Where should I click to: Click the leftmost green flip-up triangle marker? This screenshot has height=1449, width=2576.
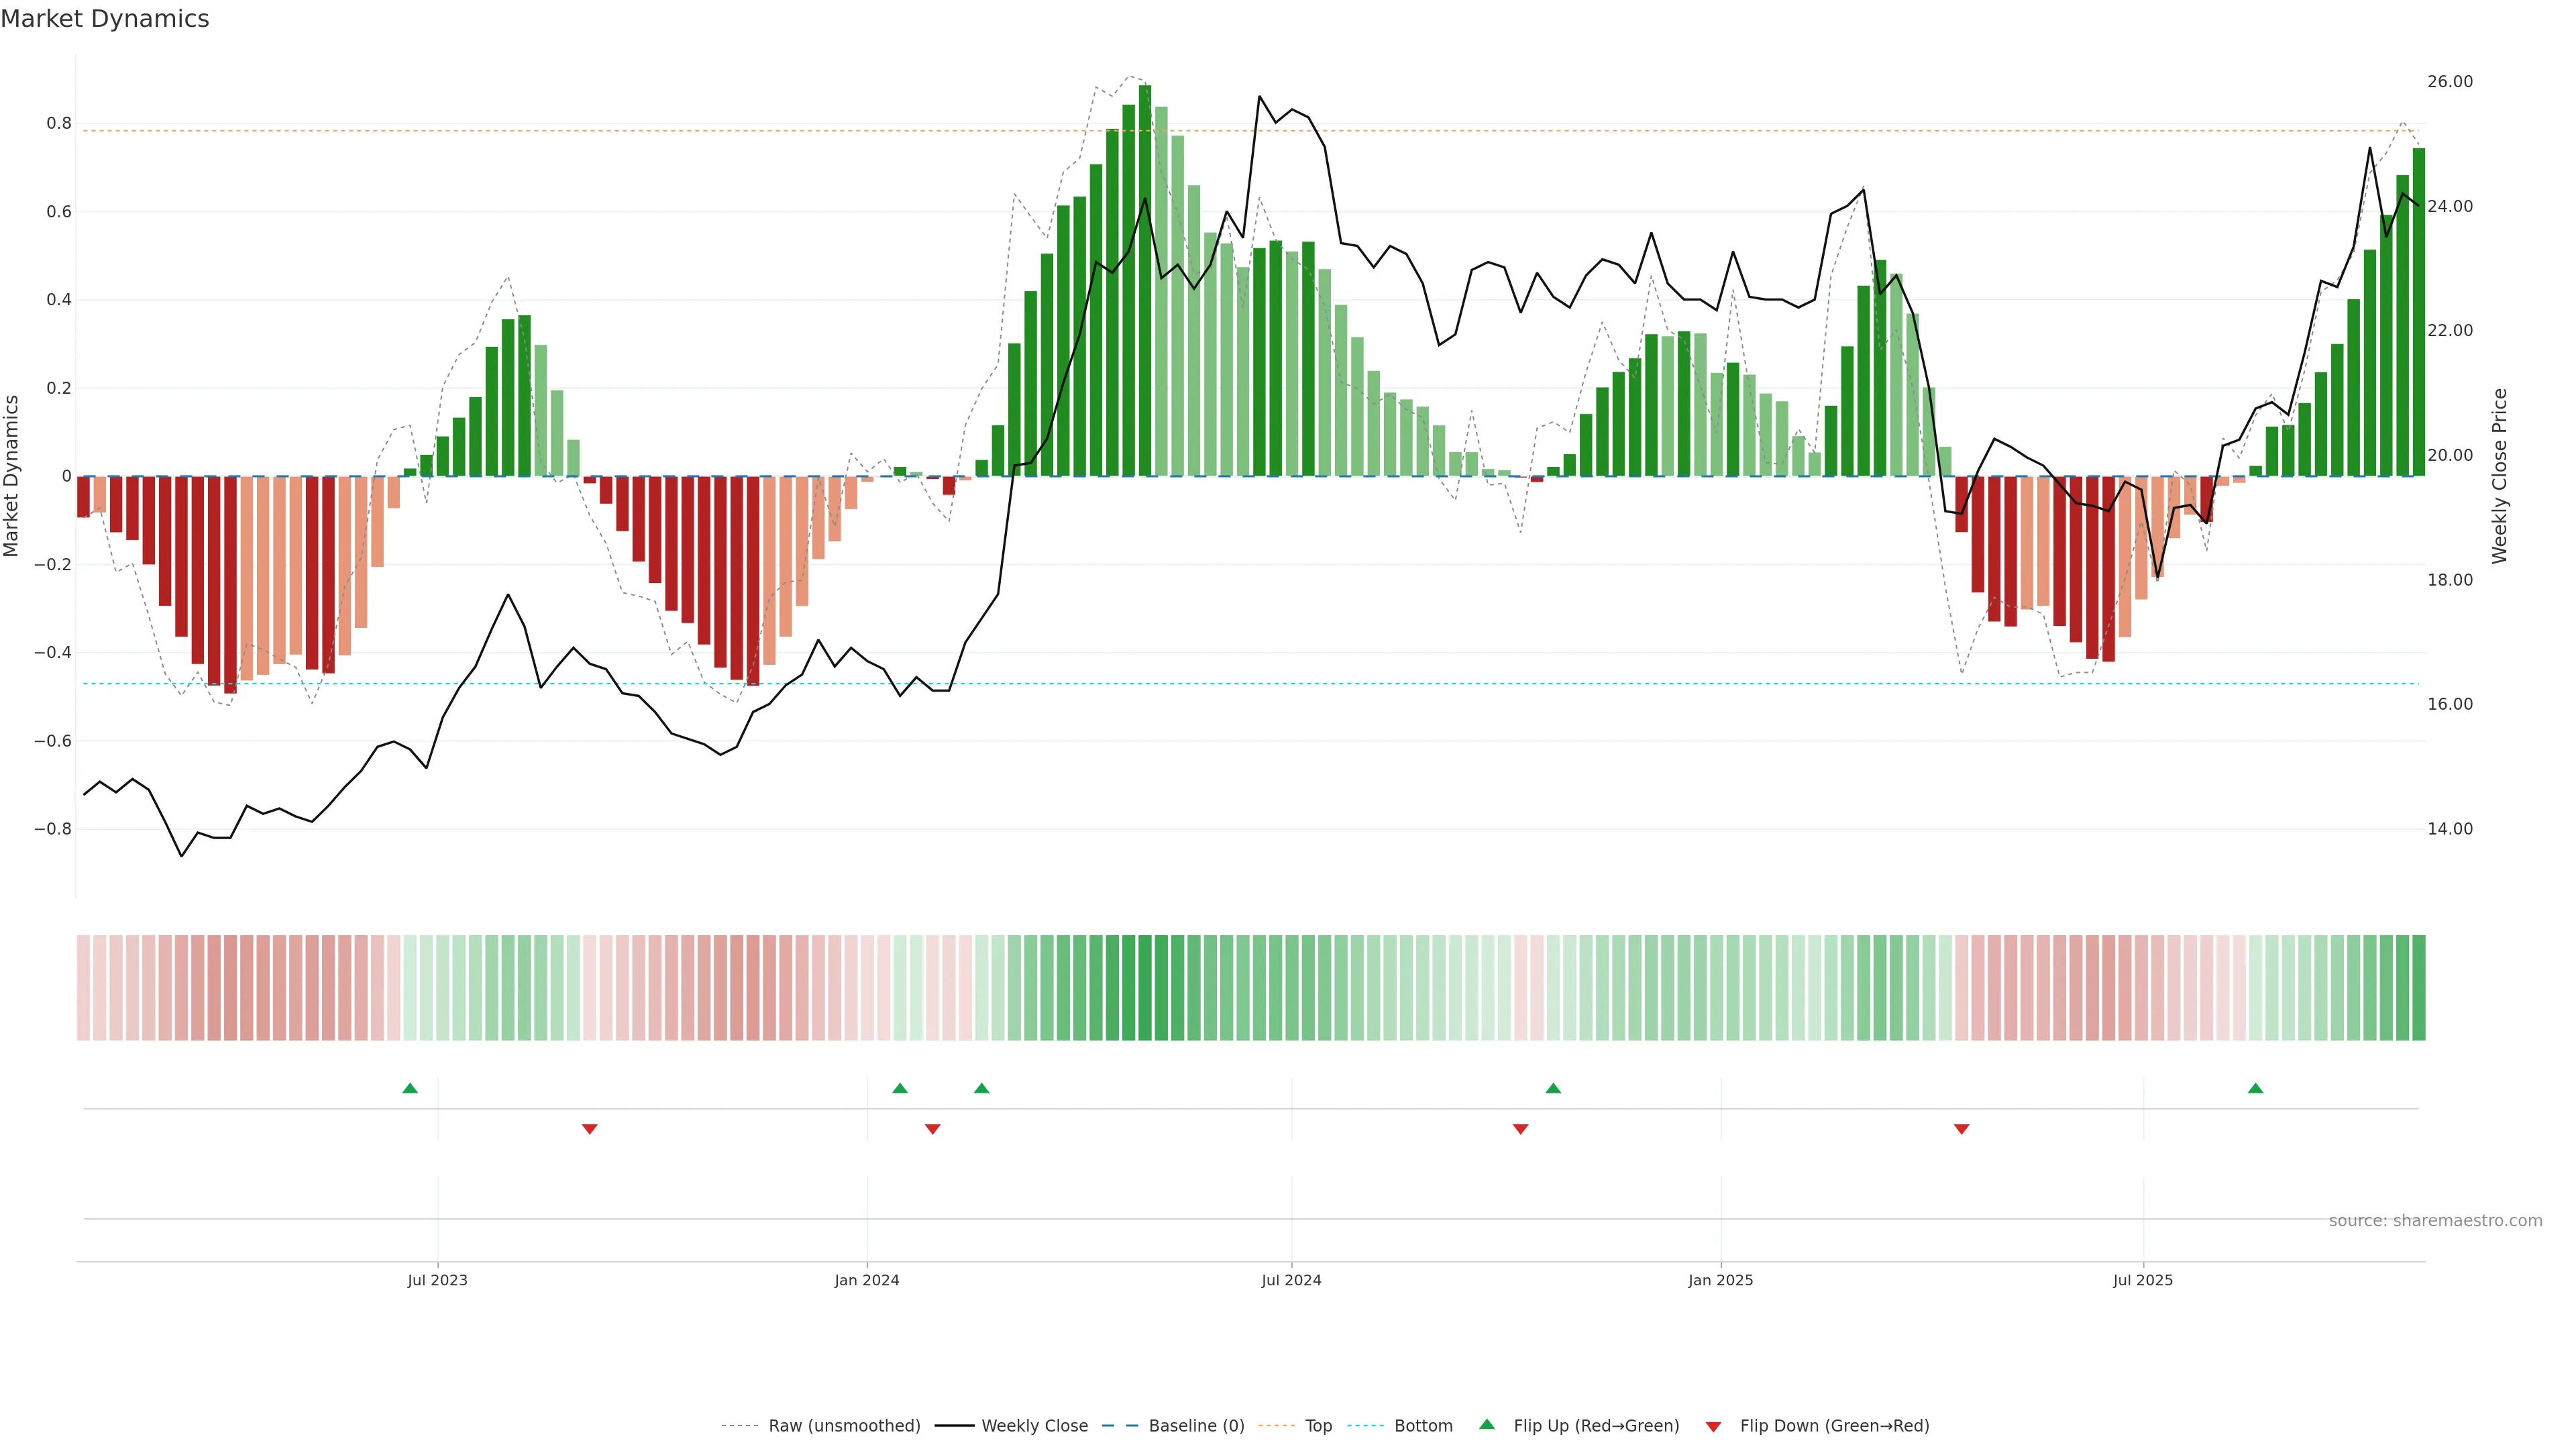(x=409, y=1088)
